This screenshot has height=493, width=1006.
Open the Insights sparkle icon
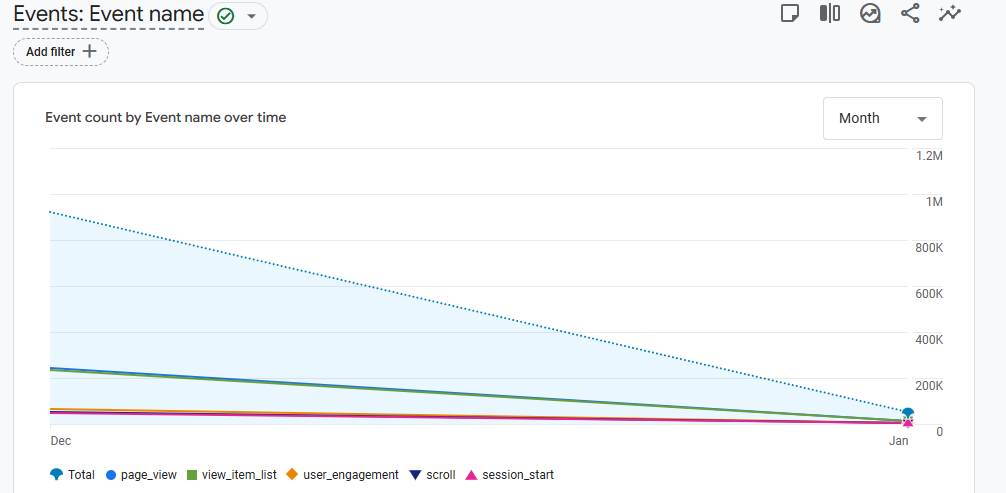click(x=949, y=14)
